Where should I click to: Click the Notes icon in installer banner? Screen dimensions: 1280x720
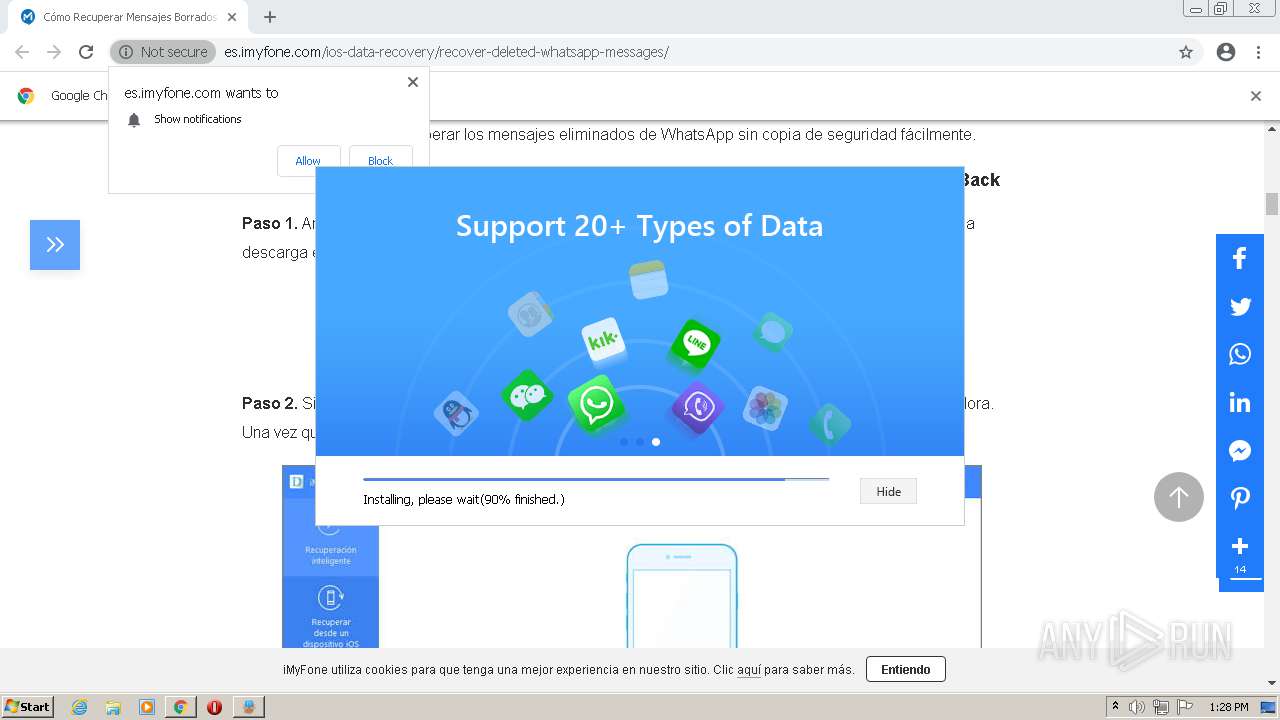pyautogui.click(x=648, y=279)
